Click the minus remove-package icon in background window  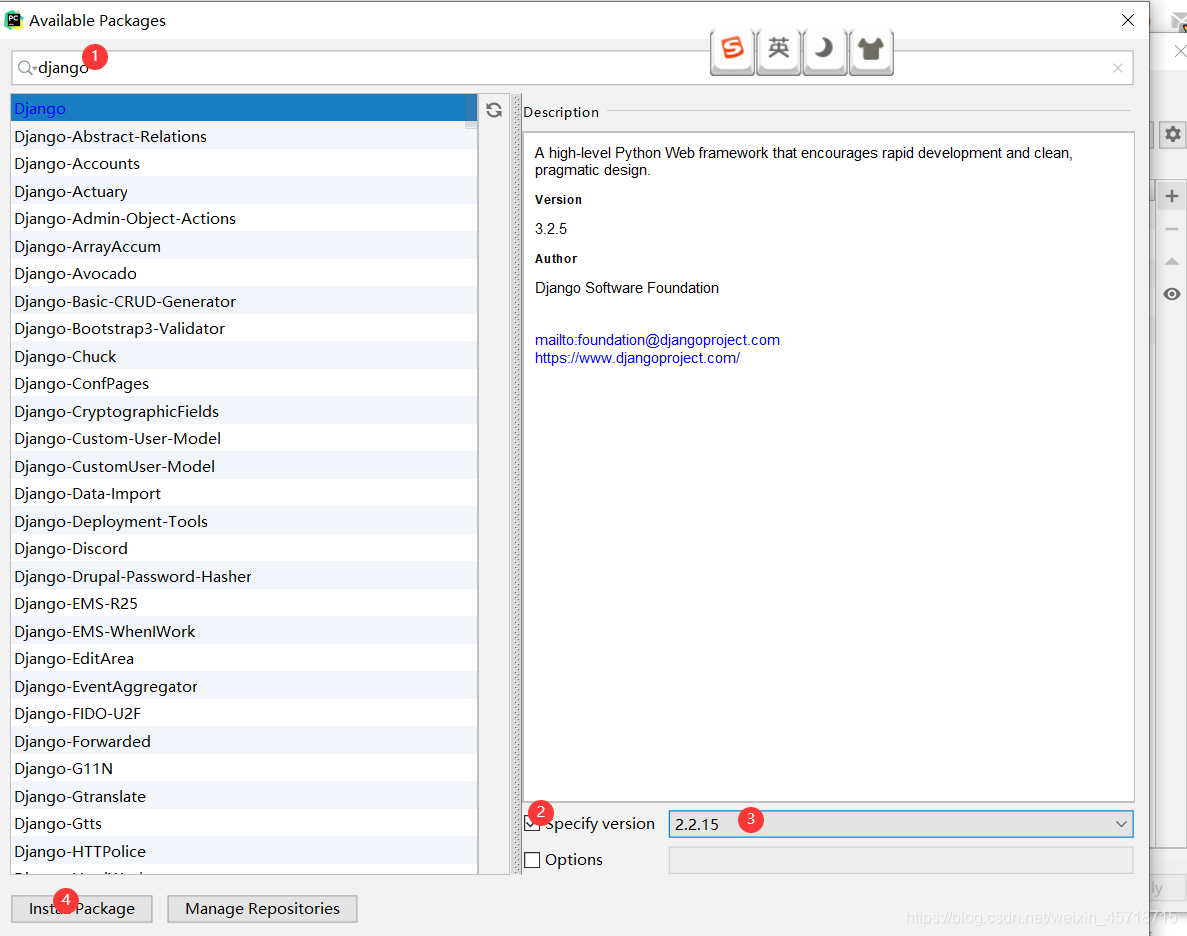pos(1172,229)
